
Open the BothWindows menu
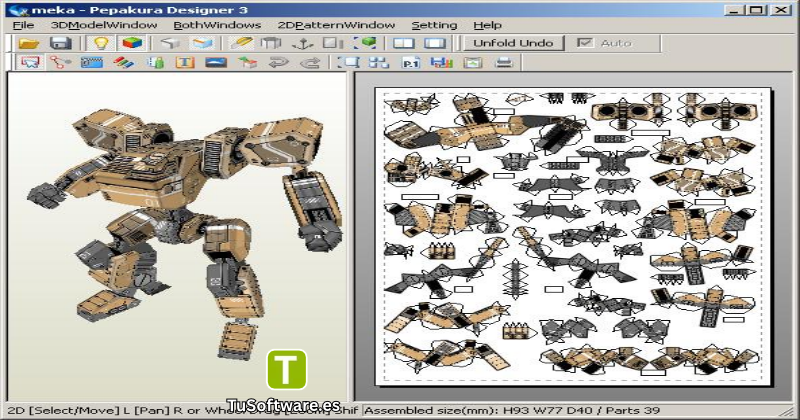(x=217, y=25)
